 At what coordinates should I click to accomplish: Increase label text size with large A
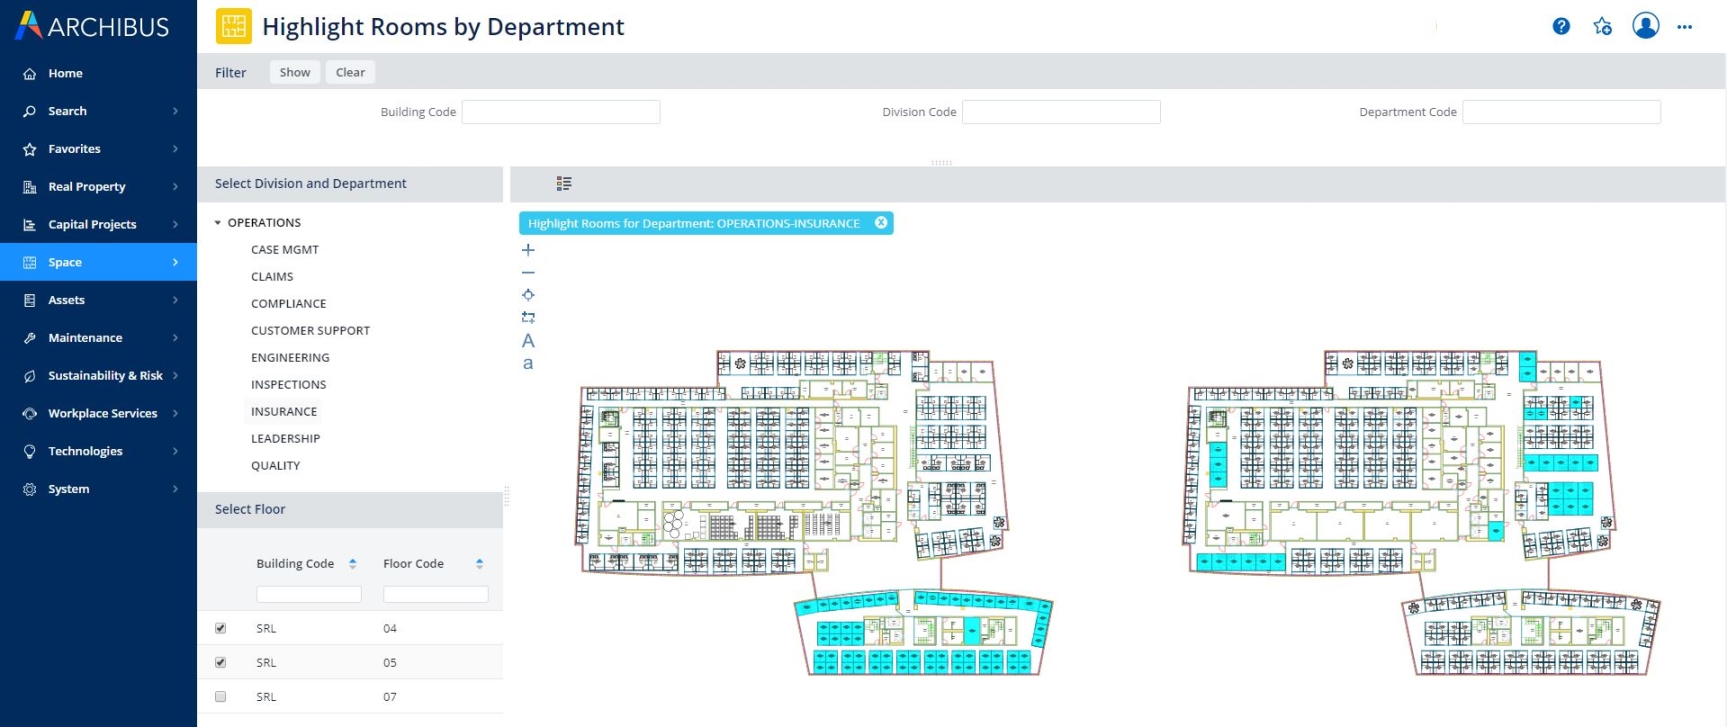[x=528, y=341]
